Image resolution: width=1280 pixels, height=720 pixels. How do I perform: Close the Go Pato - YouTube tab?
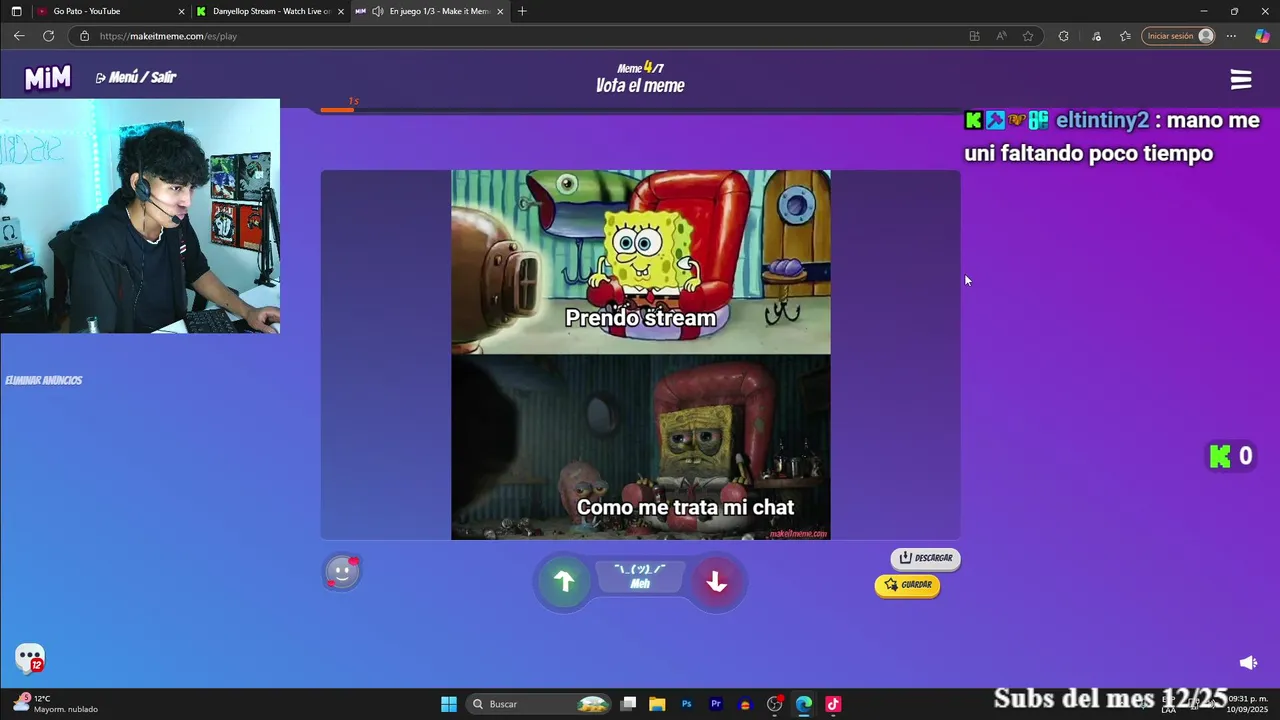point(181,11)
